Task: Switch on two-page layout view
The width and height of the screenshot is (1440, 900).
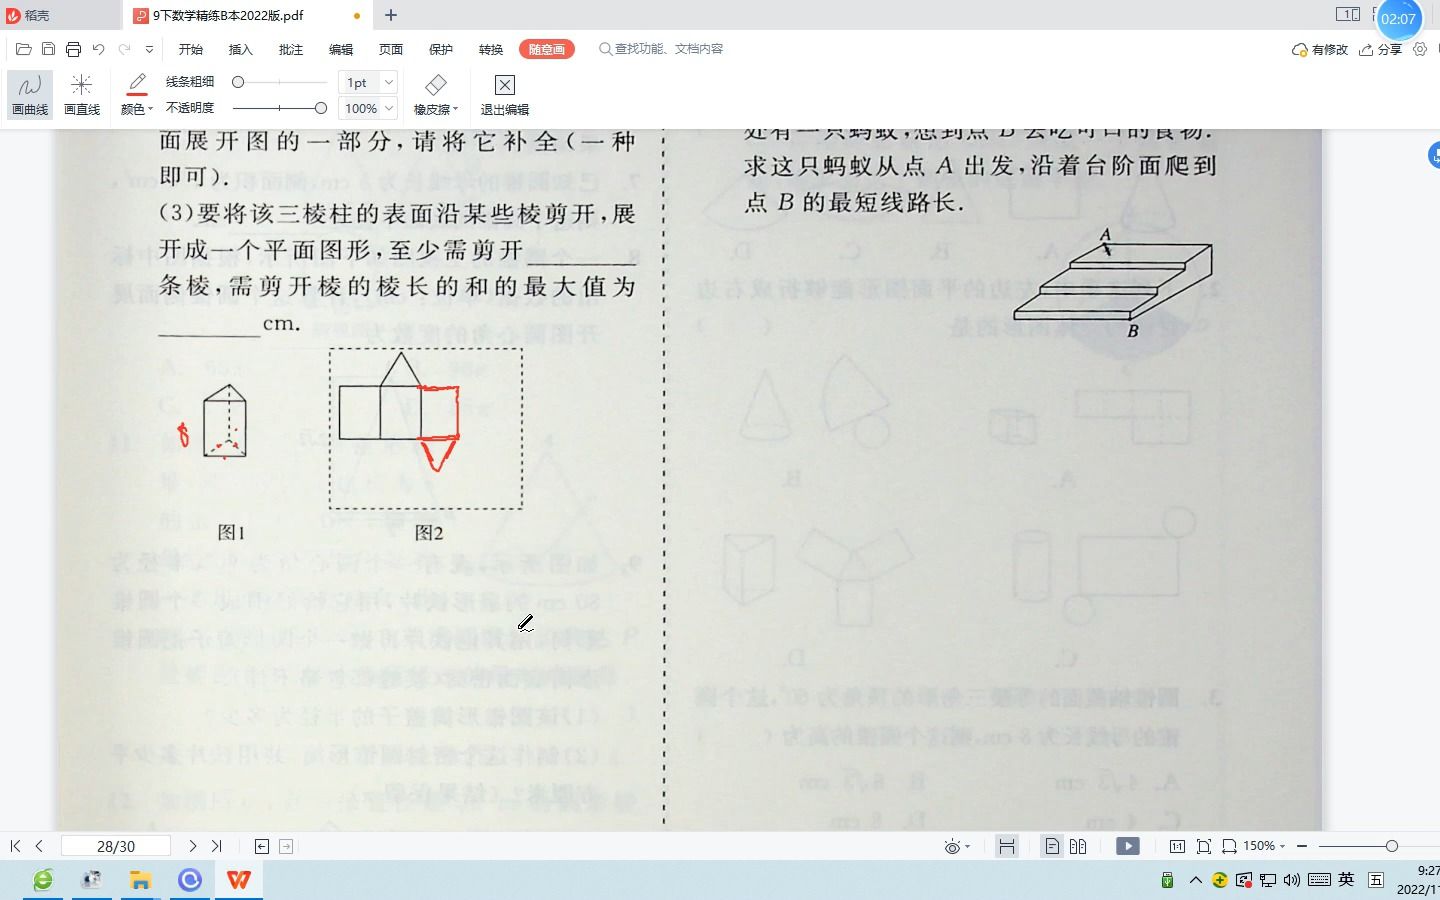Action: [1080, 845]
